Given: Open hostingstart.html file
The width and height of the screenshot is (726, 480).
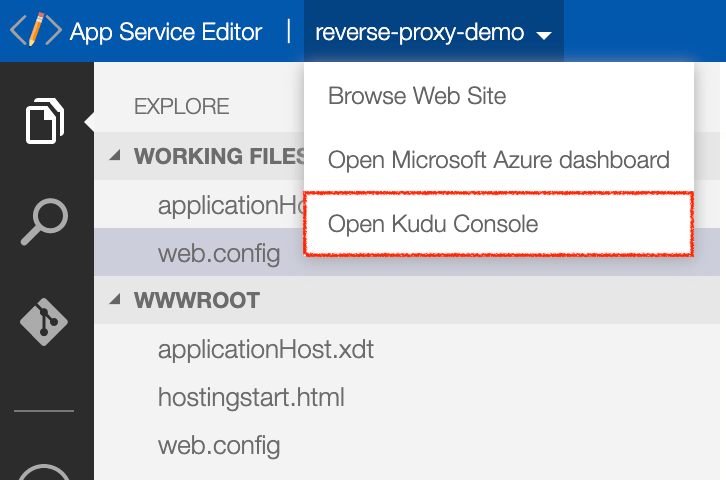Looking at the screenshot, I should (x=251, y=397).
